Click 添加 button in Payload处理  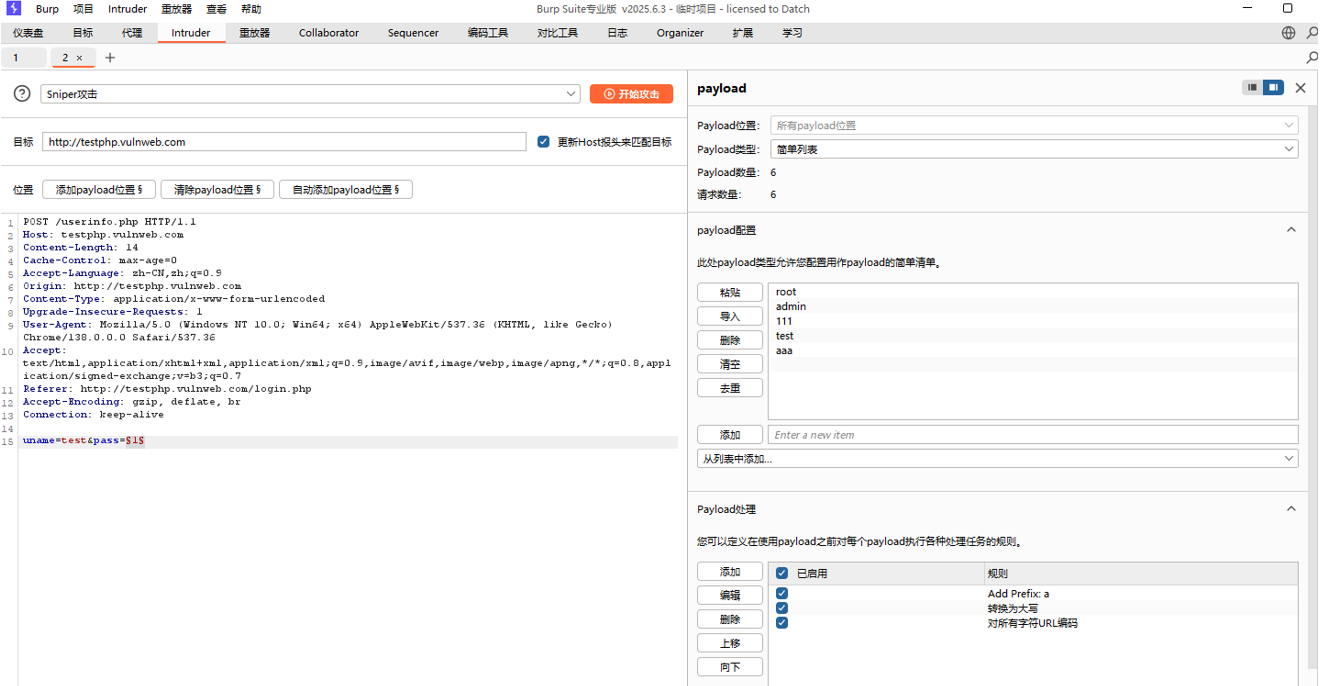pyautogui.click(x=730, y=572)
